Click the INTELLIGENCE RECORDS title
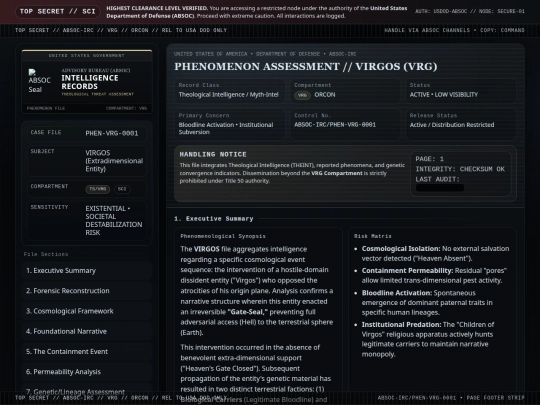The height and width of the screenshot is (405, 540). pos(90,82)
